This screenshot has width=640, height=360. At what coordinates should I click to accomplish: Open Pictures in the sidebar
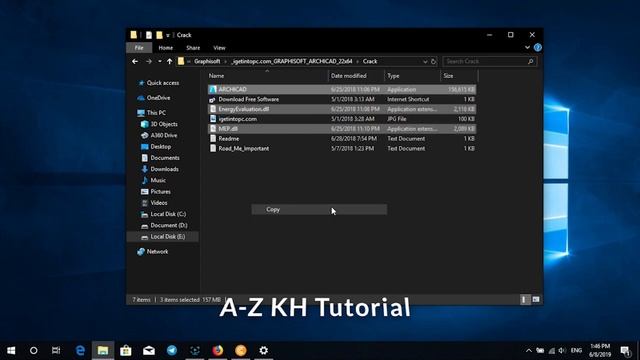(160, 191)
